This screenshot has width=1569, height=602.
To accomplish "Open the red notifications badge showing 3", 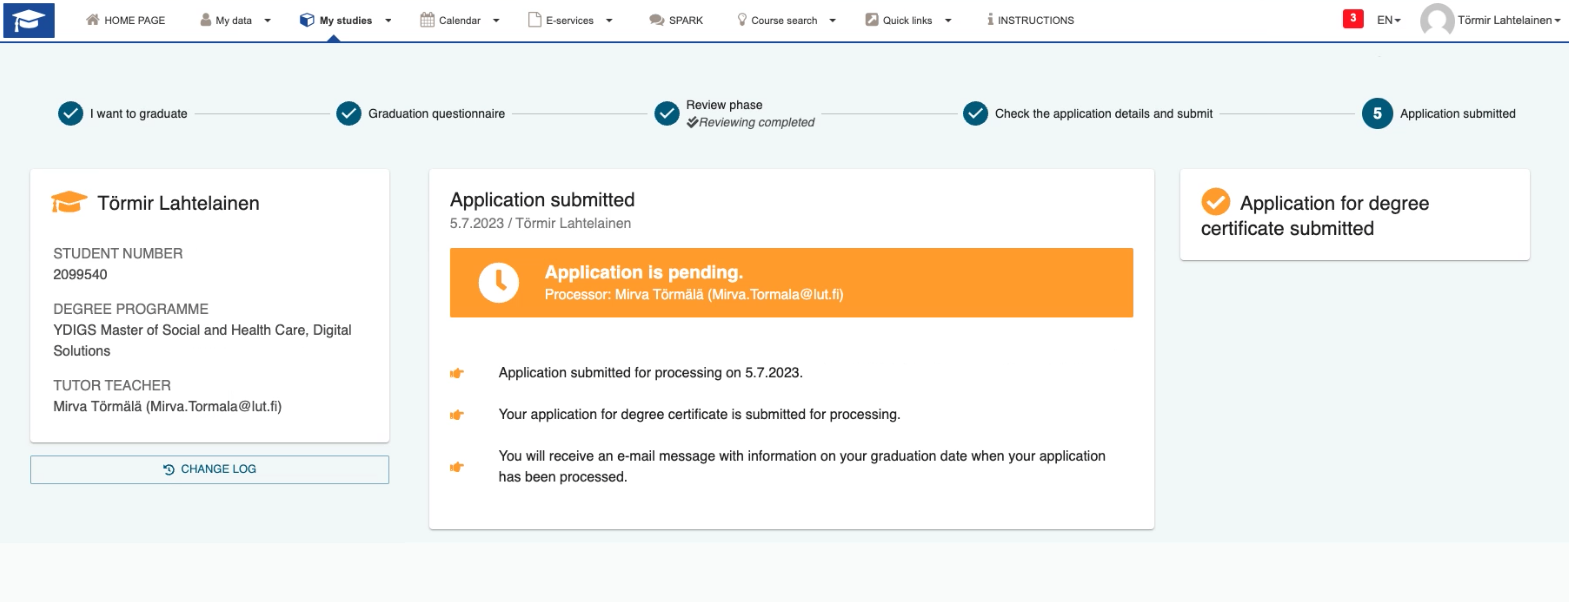I will pyautogui.click(x=1353, y=18).
